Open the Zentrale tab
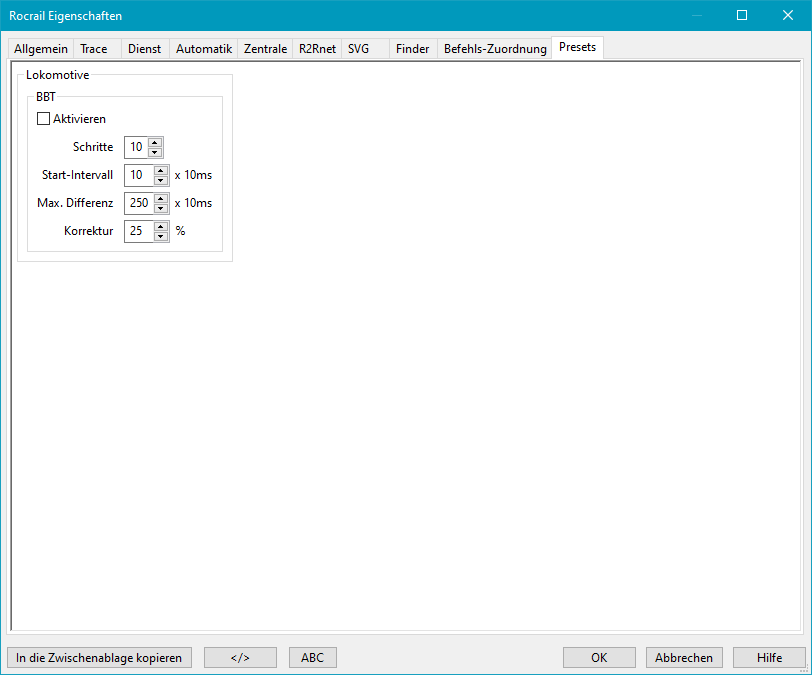The image size is (812, 675). pos(265,48)
